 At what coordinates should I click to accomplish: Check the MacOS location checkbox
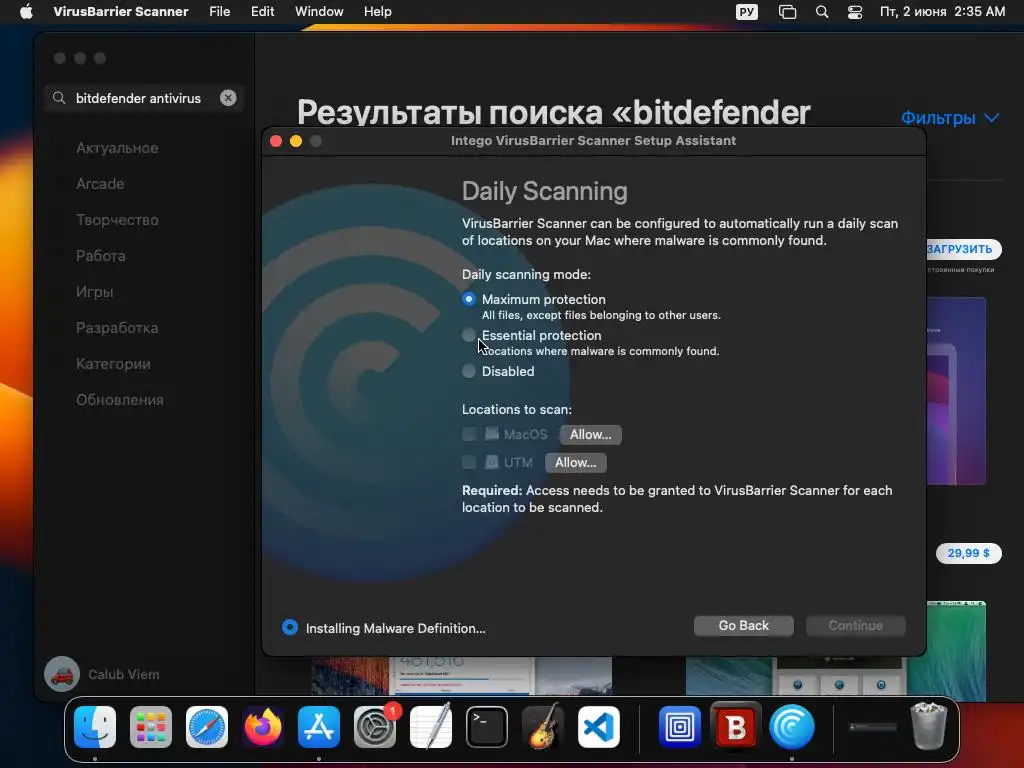coord(469,434)
